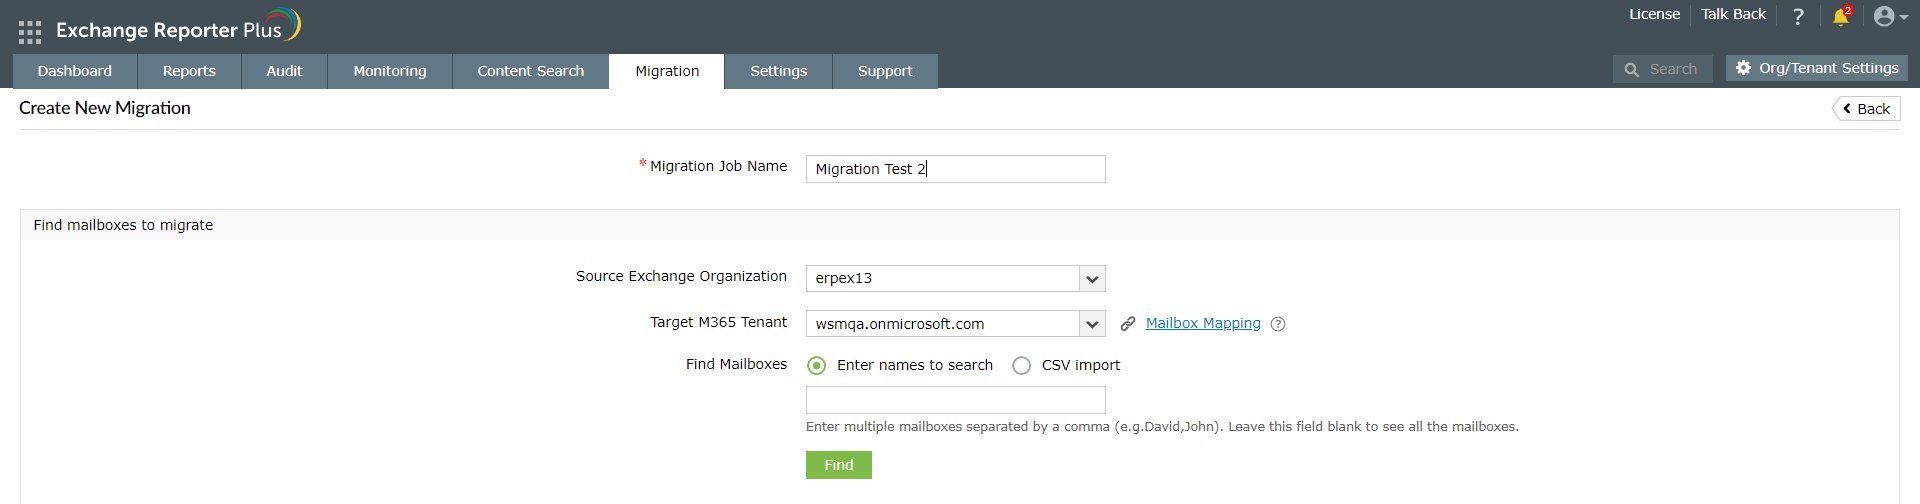Open the notifications bell icon

tap(1840, 17)
